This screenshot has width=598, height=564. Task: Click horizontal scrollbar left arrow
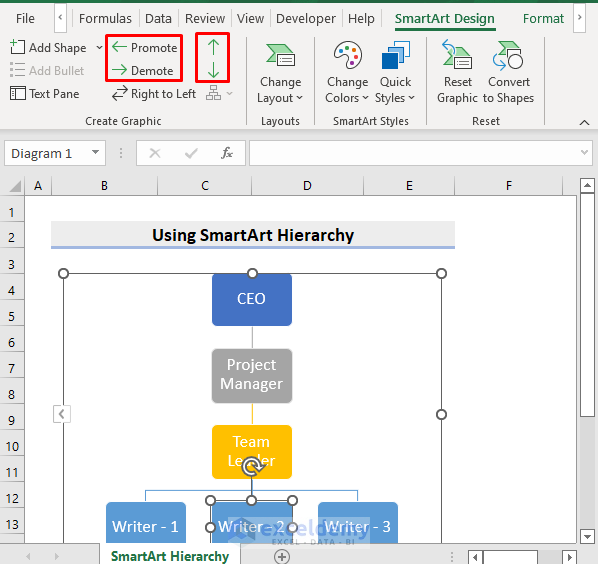pyautogui.click(x=475, y=557)
